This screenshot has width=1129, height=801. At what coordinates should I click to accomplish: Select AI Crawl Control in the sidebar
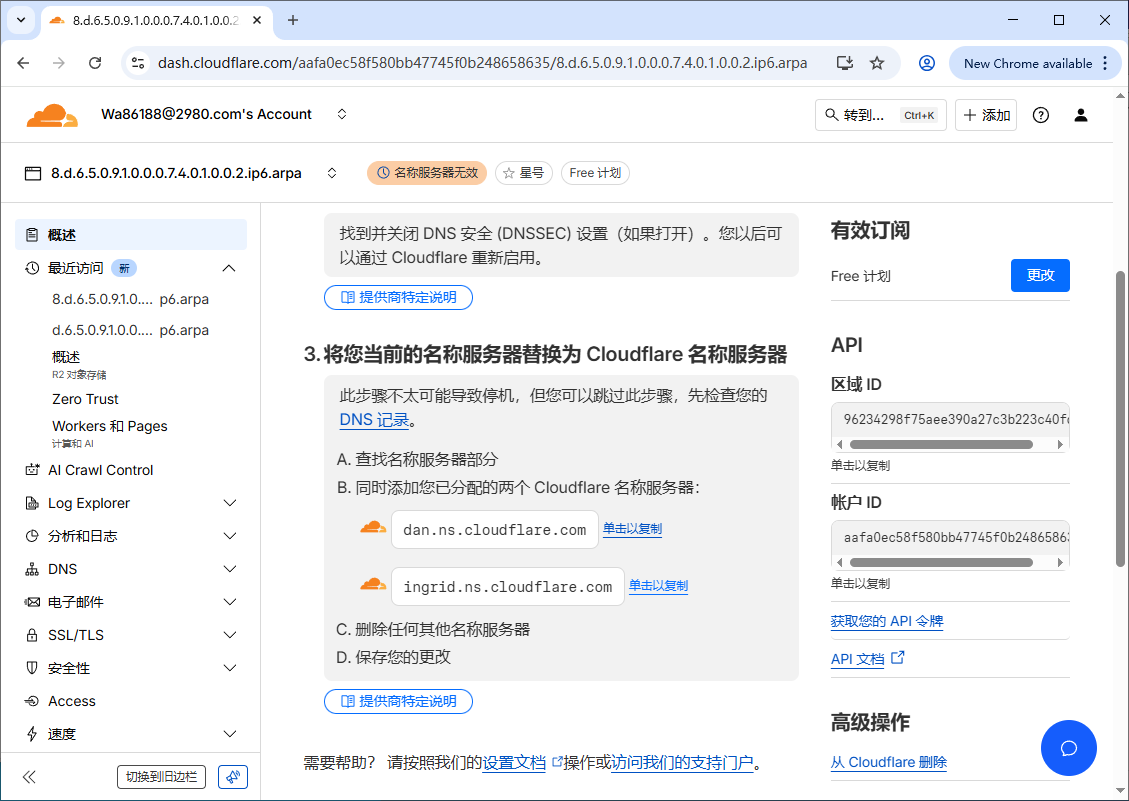(x=100, y=469)
